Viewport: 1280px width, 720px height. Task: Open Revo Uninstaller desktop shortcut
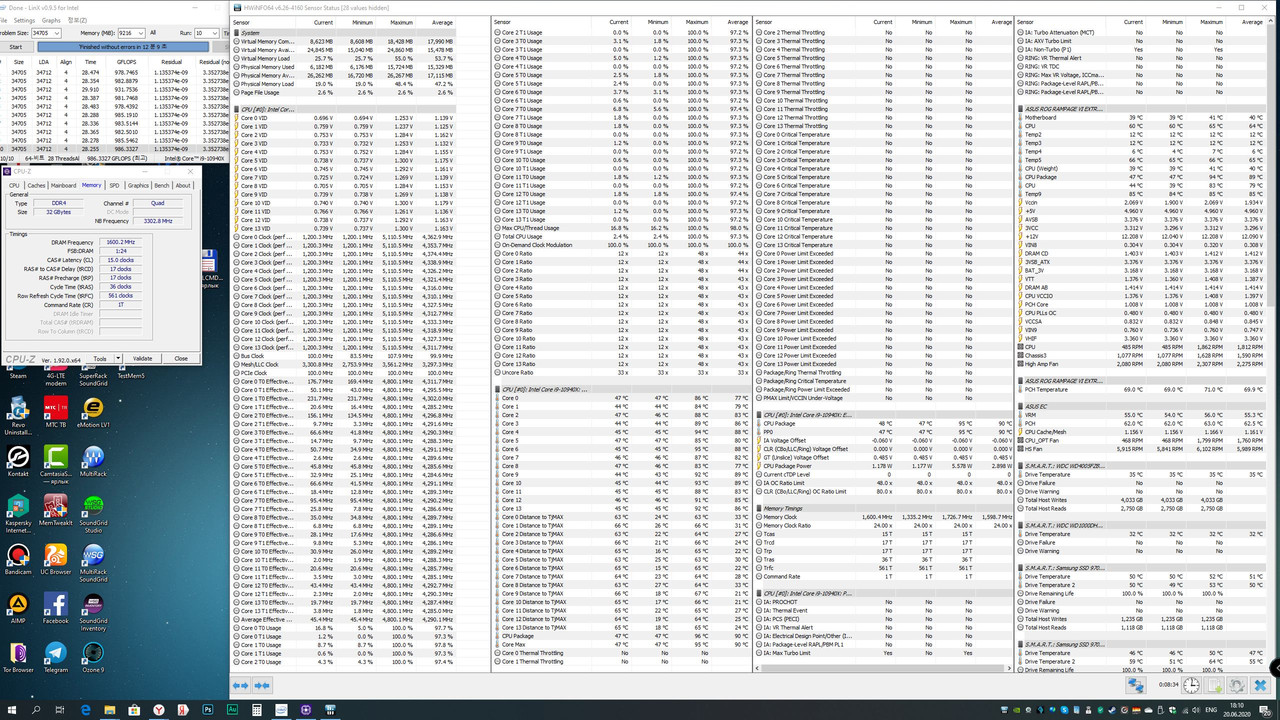(18, 415)
